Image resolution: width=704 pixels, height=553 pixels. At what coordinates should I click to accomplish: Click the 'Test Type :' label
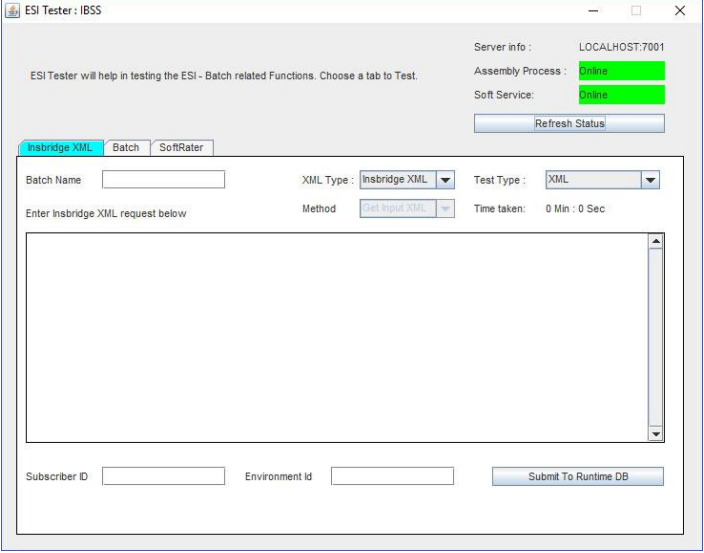tap(499, 180)
